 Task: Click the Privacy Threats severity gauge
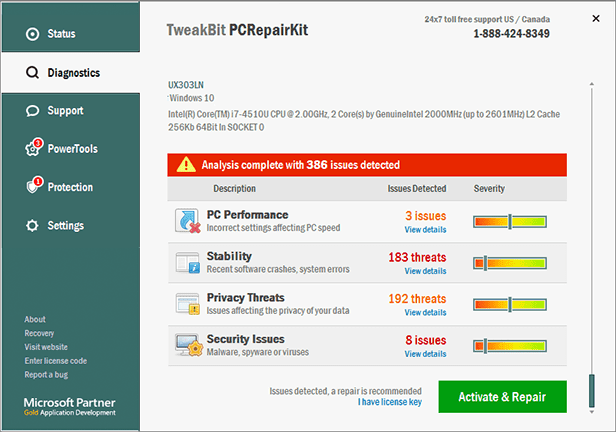point(510,304)
